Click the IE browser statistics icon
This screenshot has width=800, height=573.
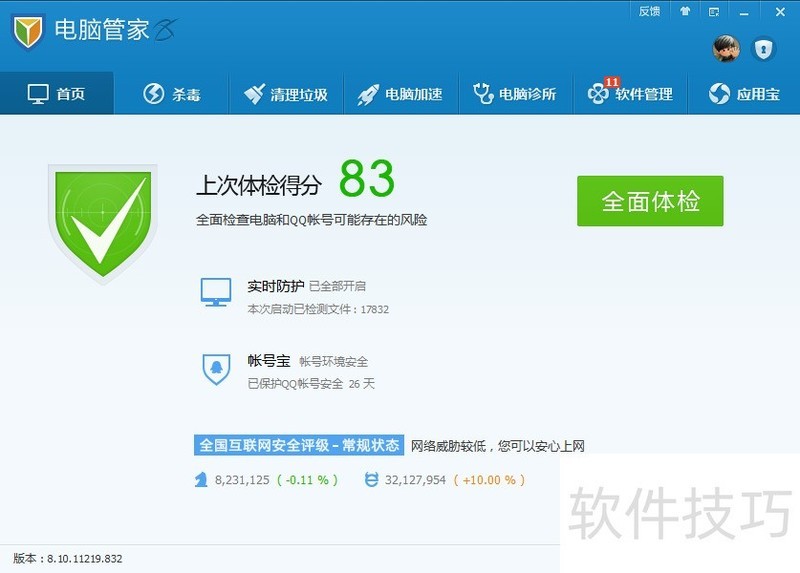point(371,480)
